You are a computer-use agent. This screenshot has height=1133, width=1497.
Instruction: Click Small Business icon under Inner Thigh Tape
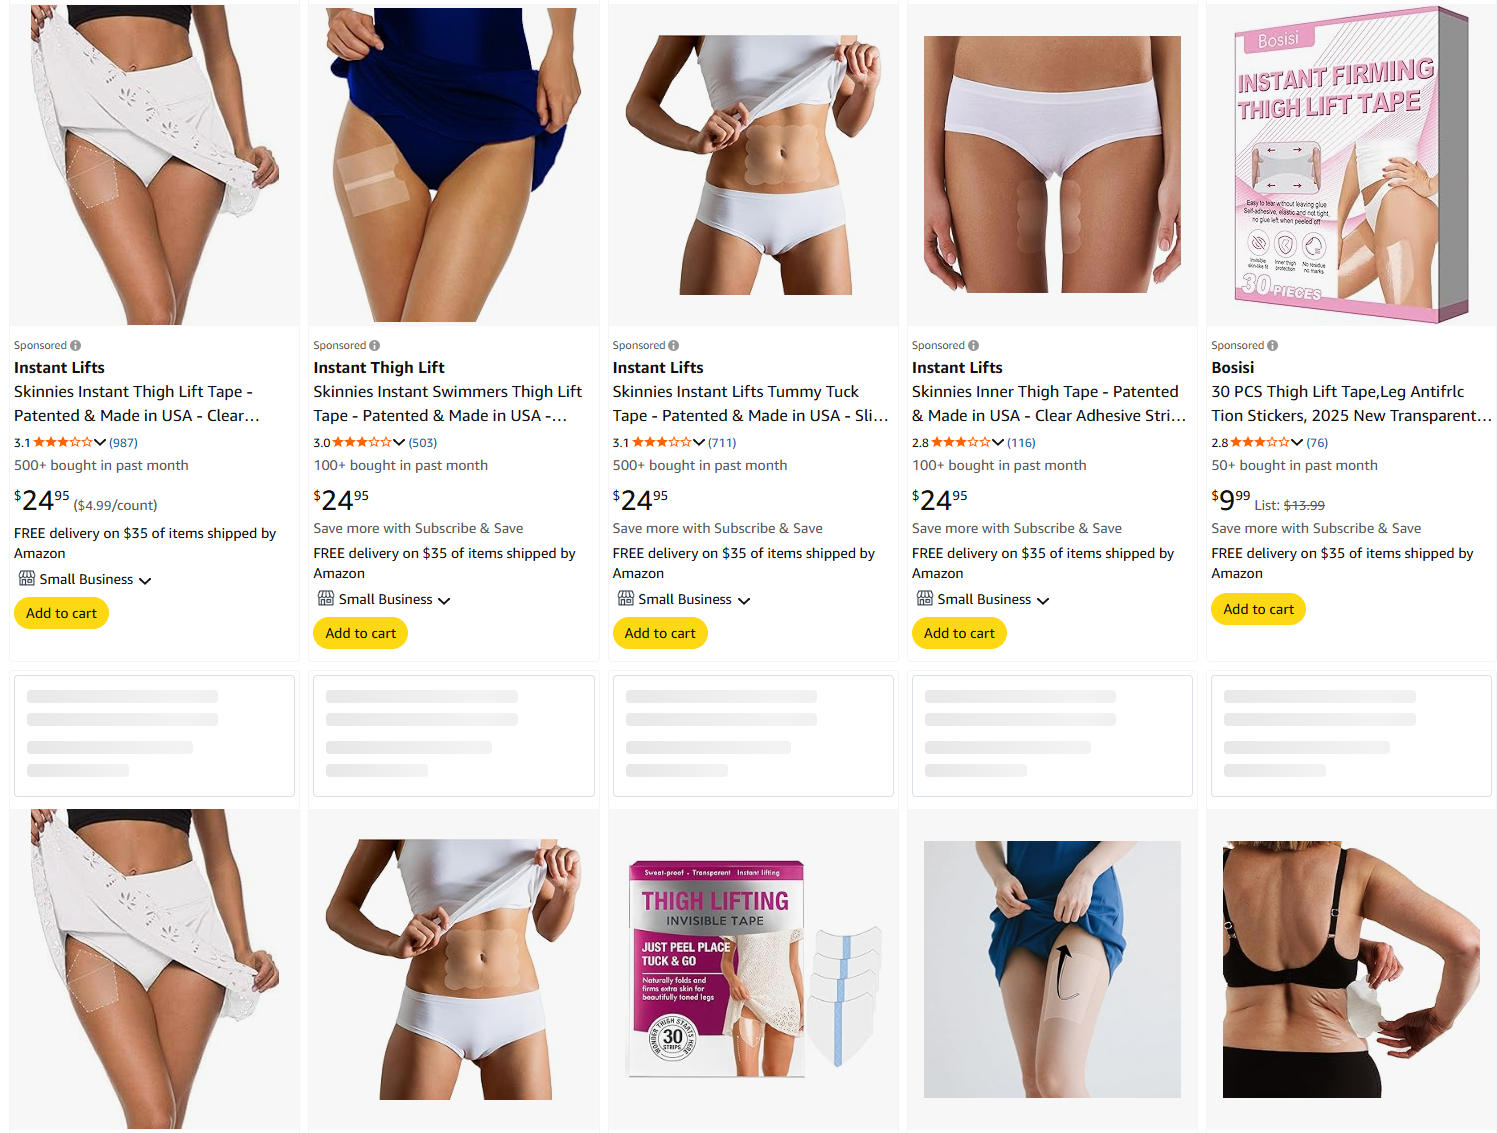click(925, 598)
